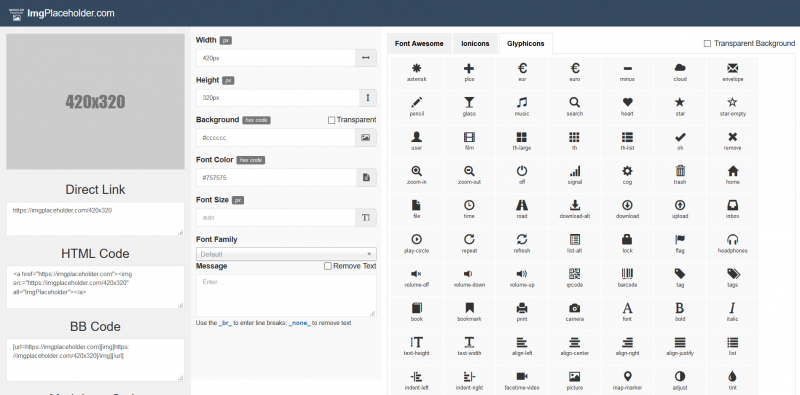The image size is (800, 395).
Task: Choose the trash glyphicon
Action: 680,176
